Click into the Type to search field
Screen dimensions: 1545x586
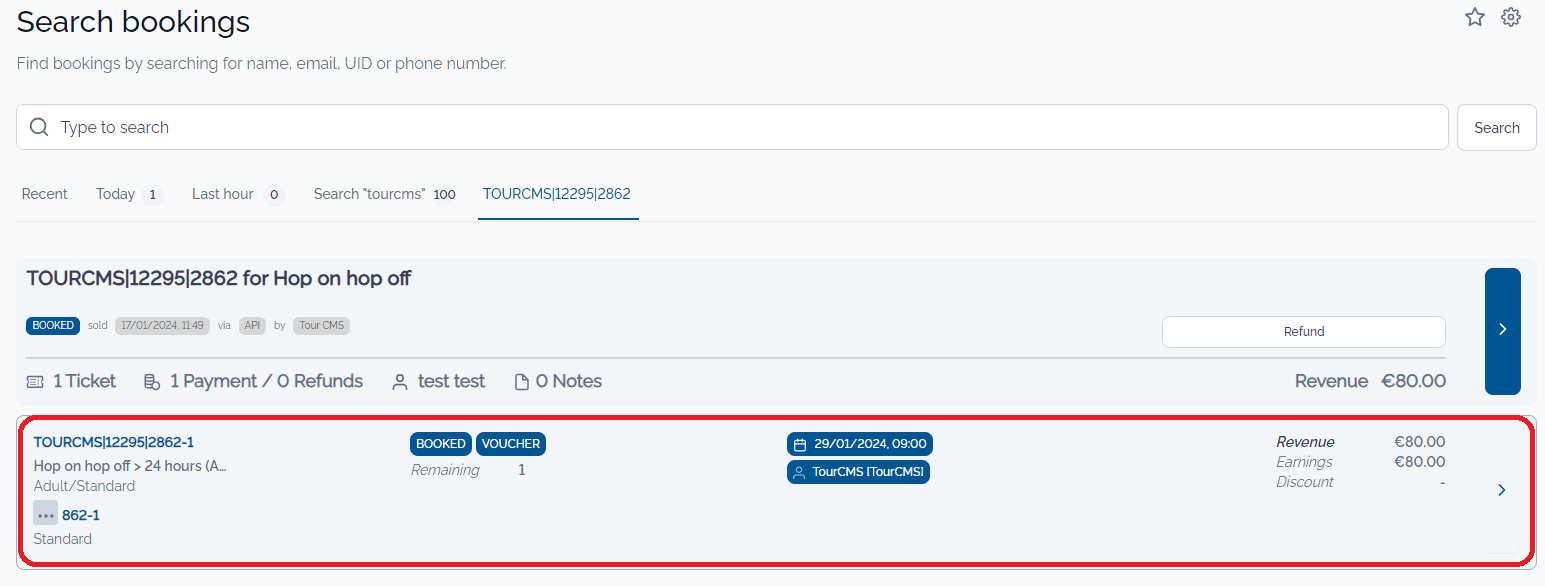pos(740,127)
